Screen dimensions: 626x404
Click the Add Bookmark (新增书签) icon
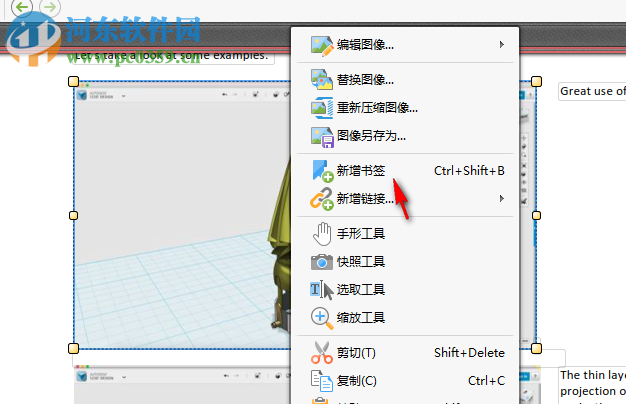pyautogui.click(x=322, y=171)
